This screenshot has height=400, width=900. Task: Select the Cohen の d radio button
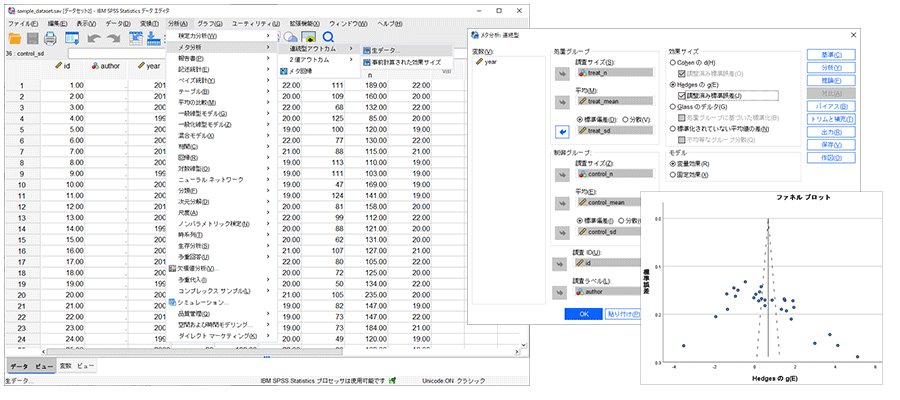tap(672, 63)
